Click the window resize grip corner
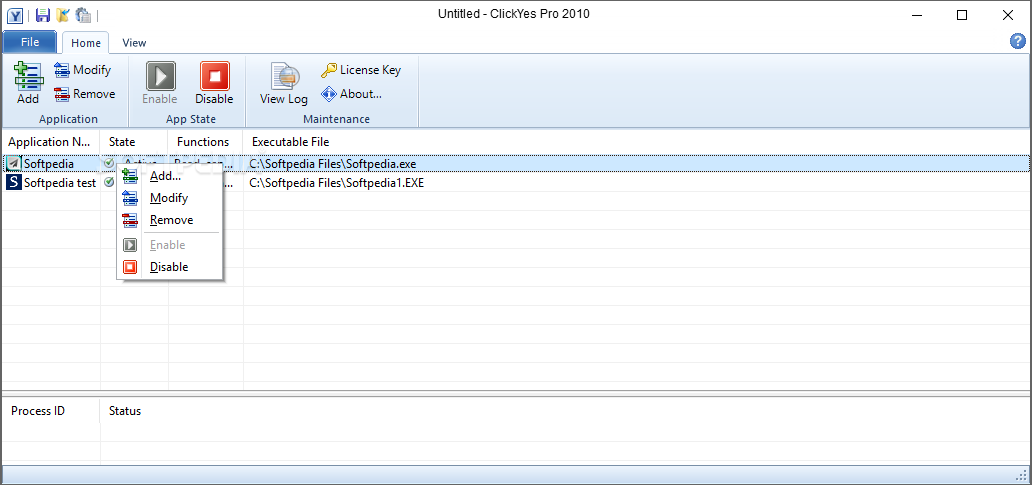1032x485 pixels. [x=1021, y=474]
